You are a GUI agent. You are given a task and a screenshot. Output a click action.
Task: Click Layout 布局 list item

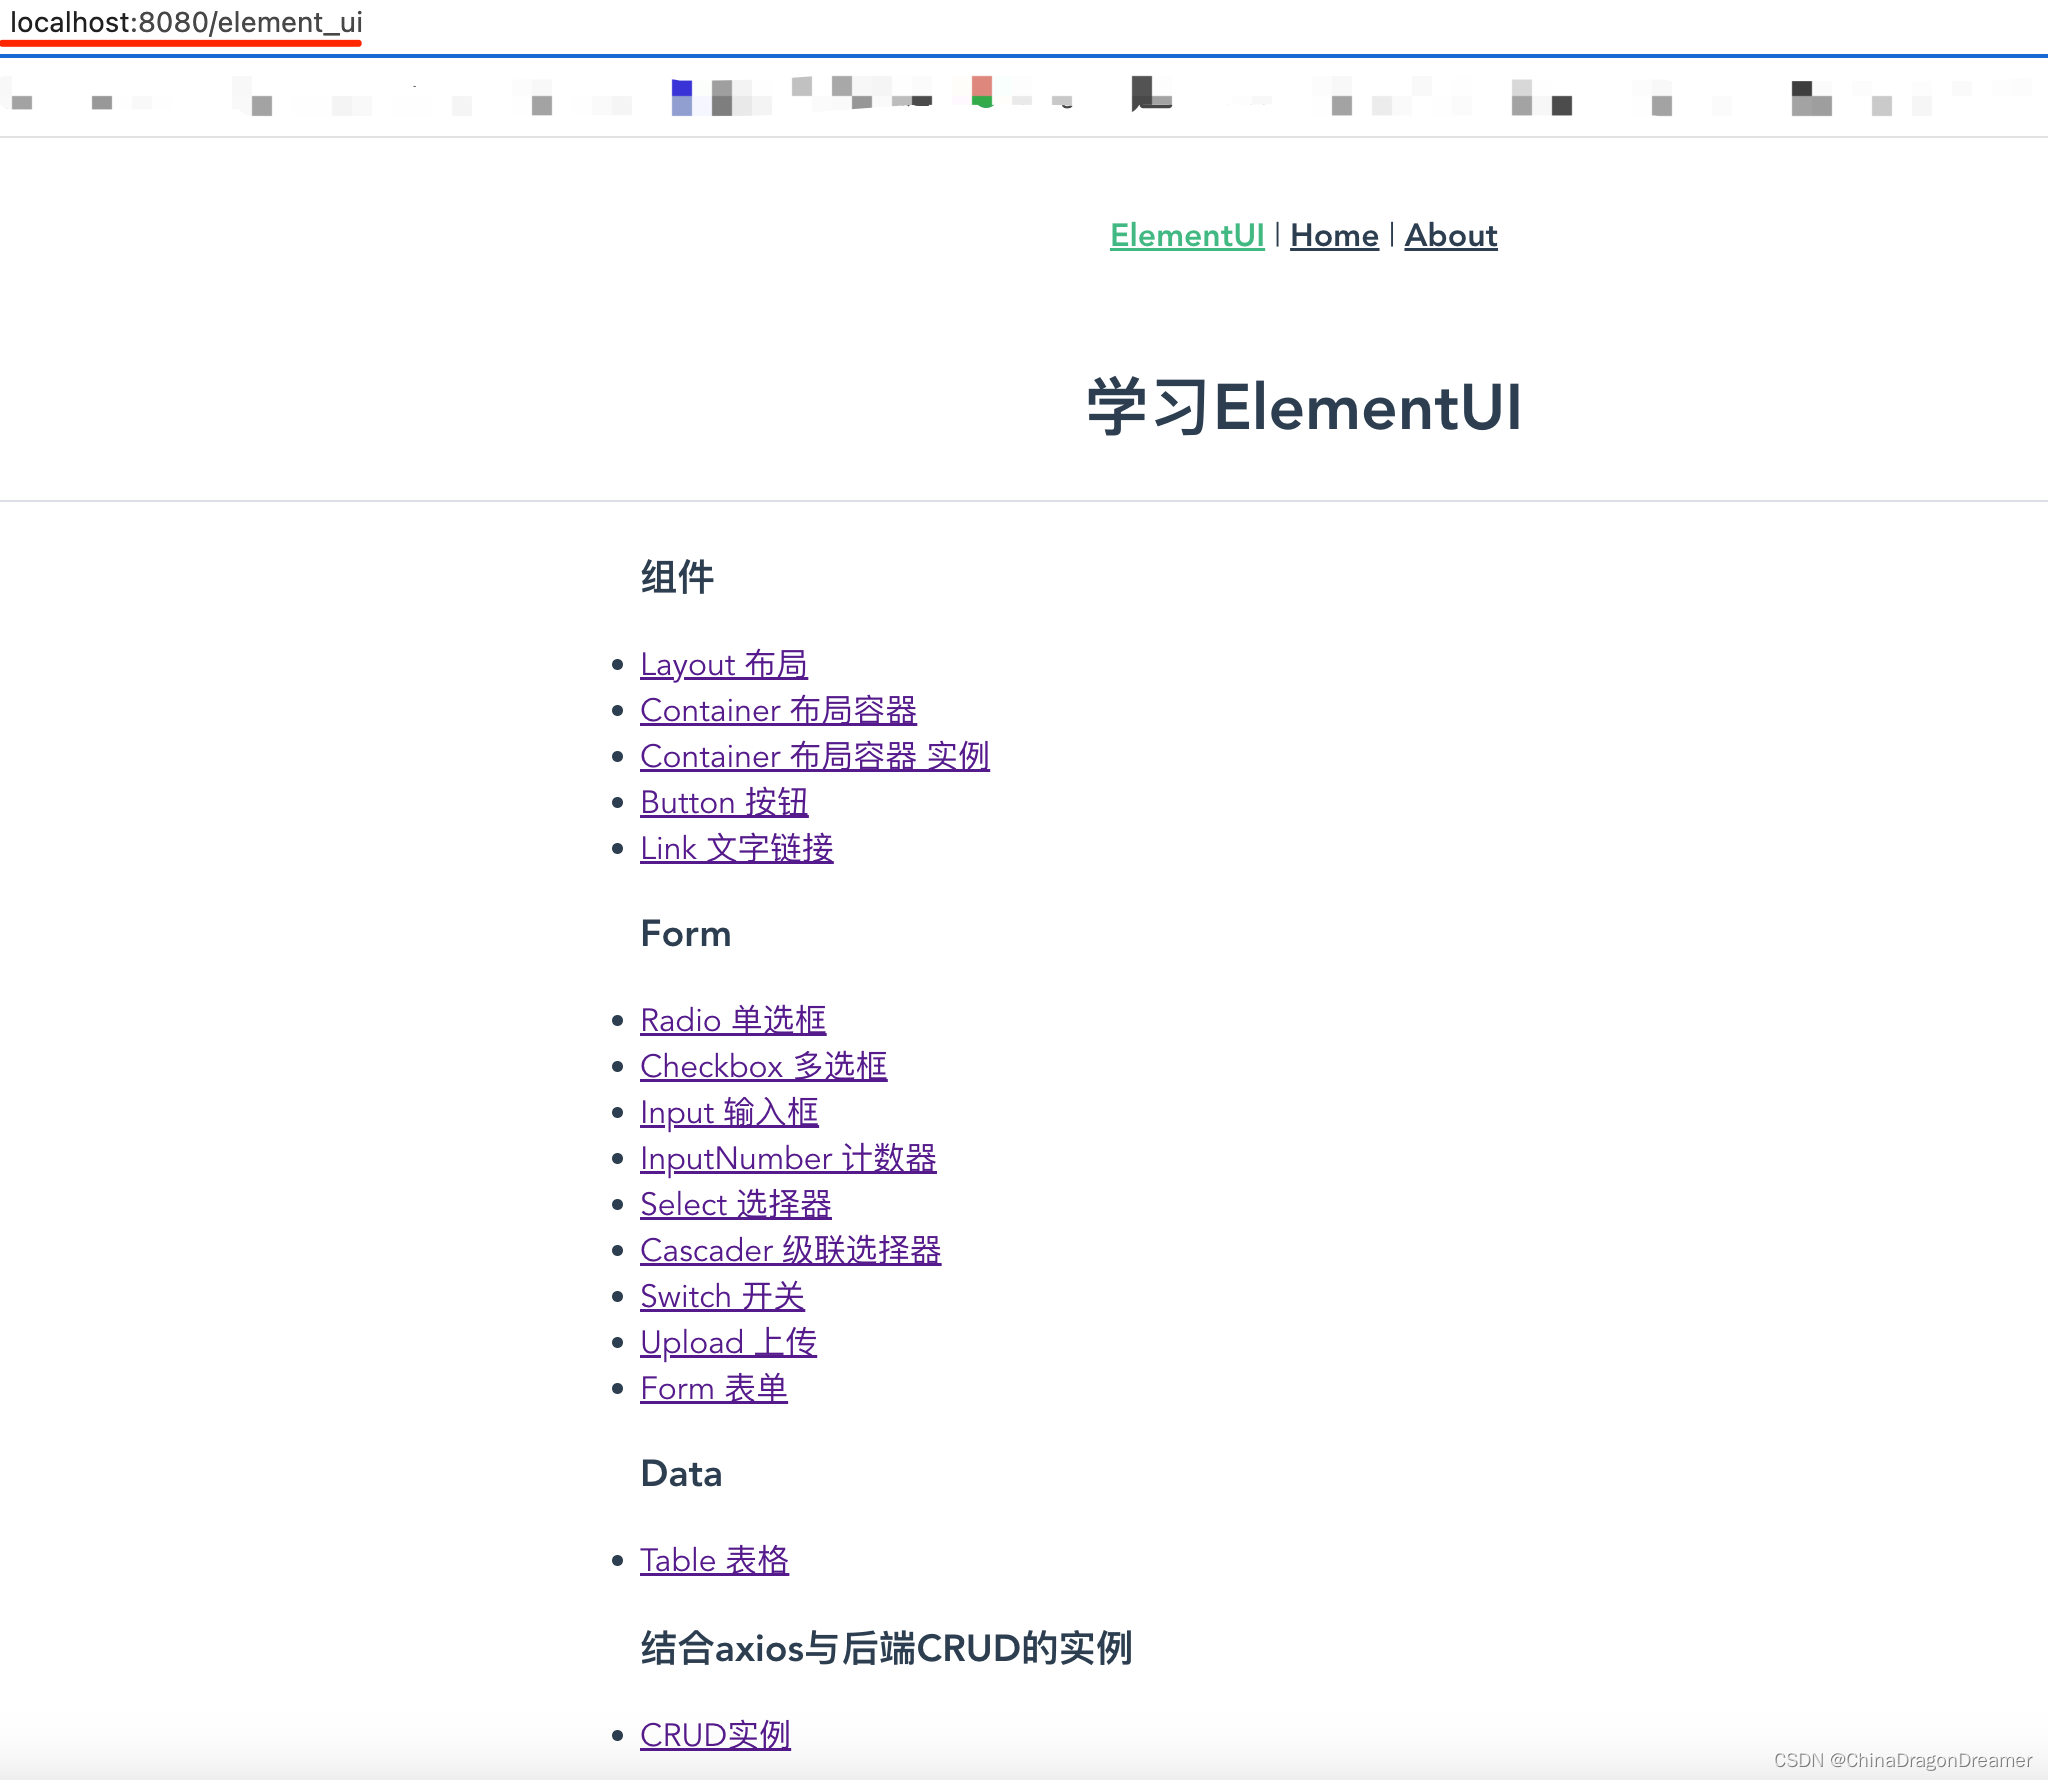tap(721, 664)
